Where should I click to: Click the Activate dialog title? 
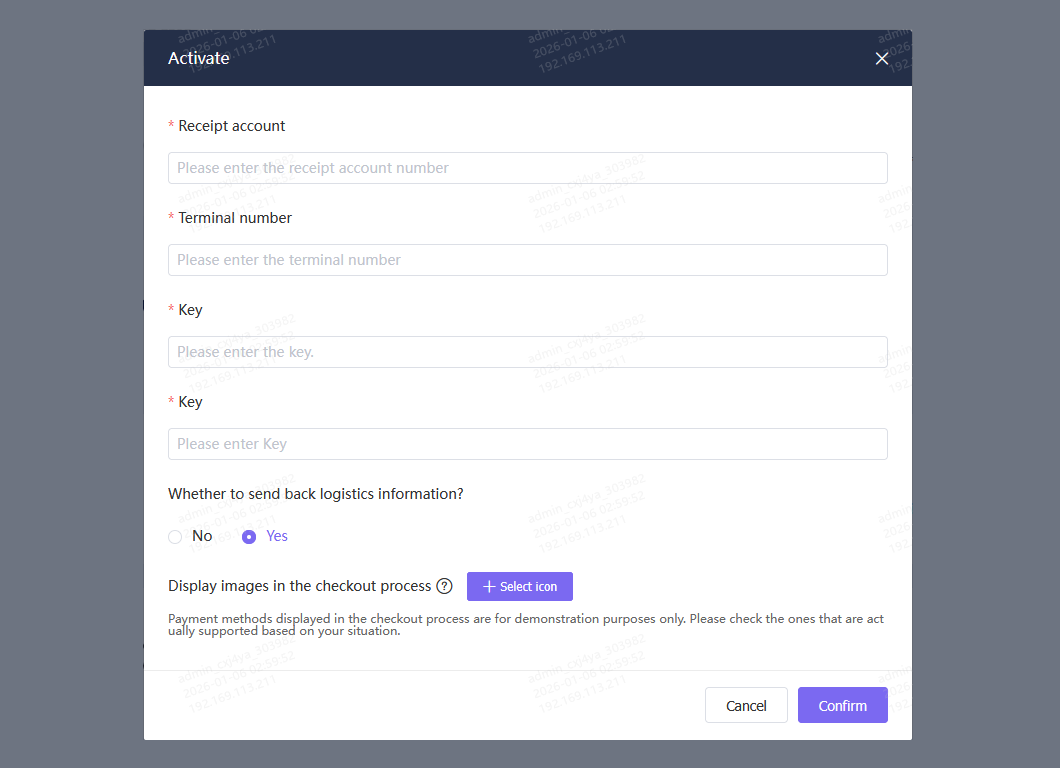(199, 58)
